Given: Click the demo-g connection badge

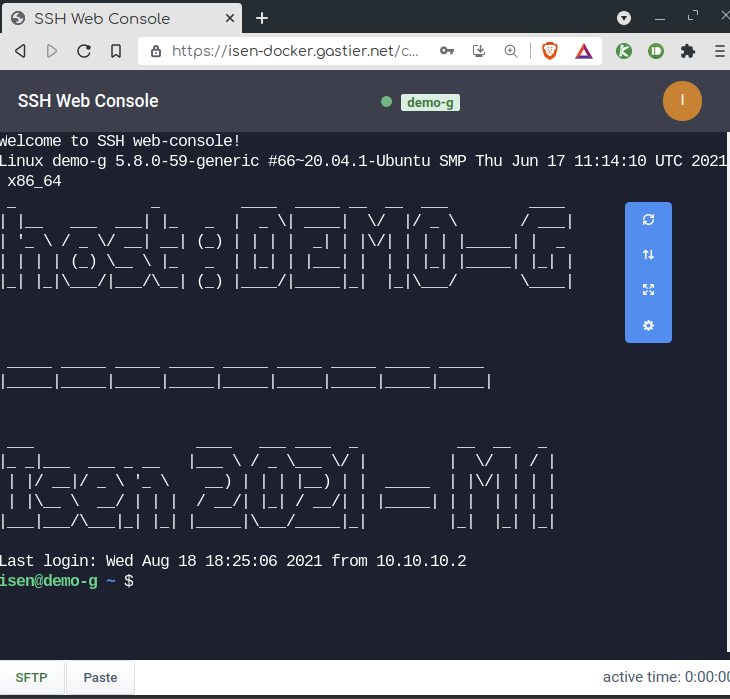Looking at the screenshot, I should tap(430, 102).
